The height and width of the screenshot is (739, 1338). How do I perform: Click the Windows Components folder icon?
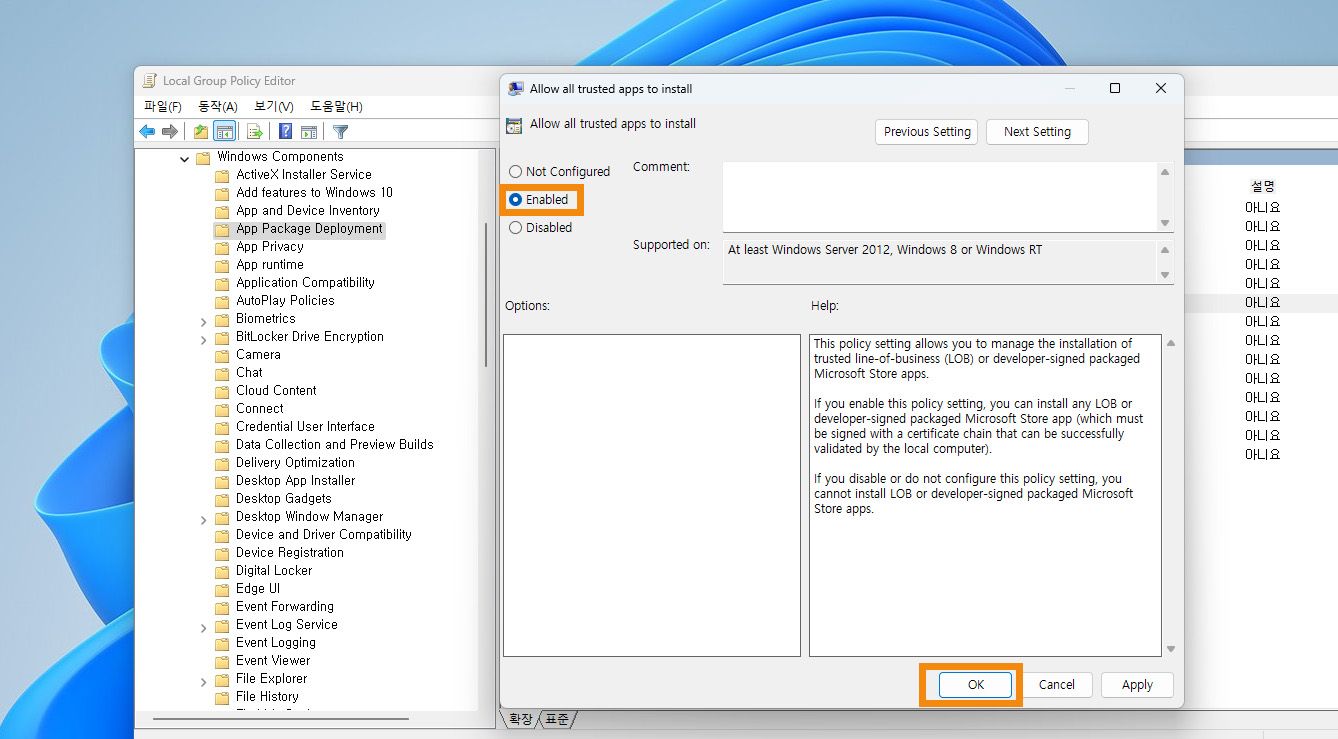[203, 157]
